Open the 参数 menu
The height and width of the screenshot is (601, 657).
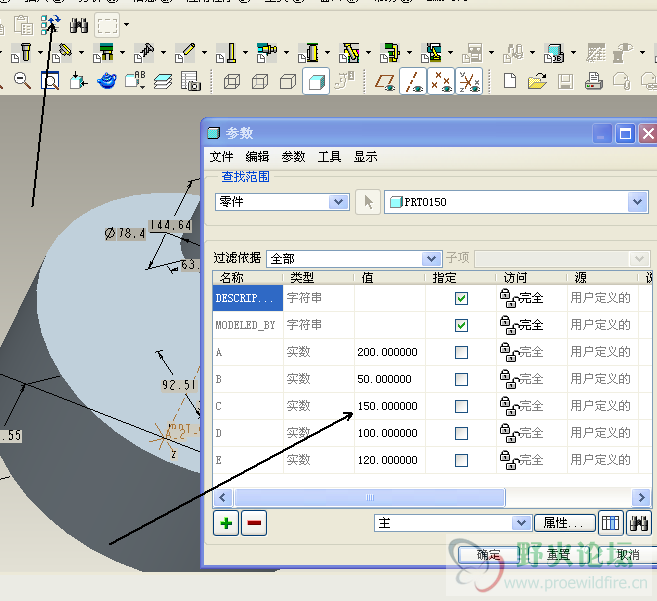293,157
